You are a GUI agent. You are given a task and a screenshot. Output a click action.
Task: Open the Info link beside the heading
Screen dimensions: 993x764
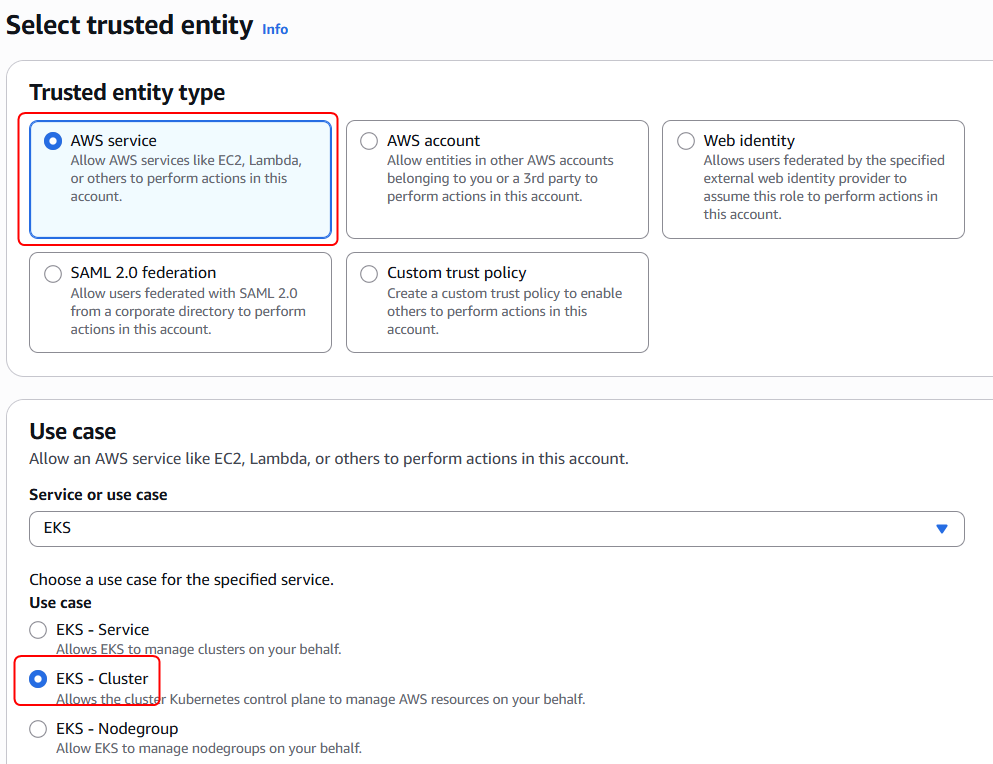click(275, 29)
